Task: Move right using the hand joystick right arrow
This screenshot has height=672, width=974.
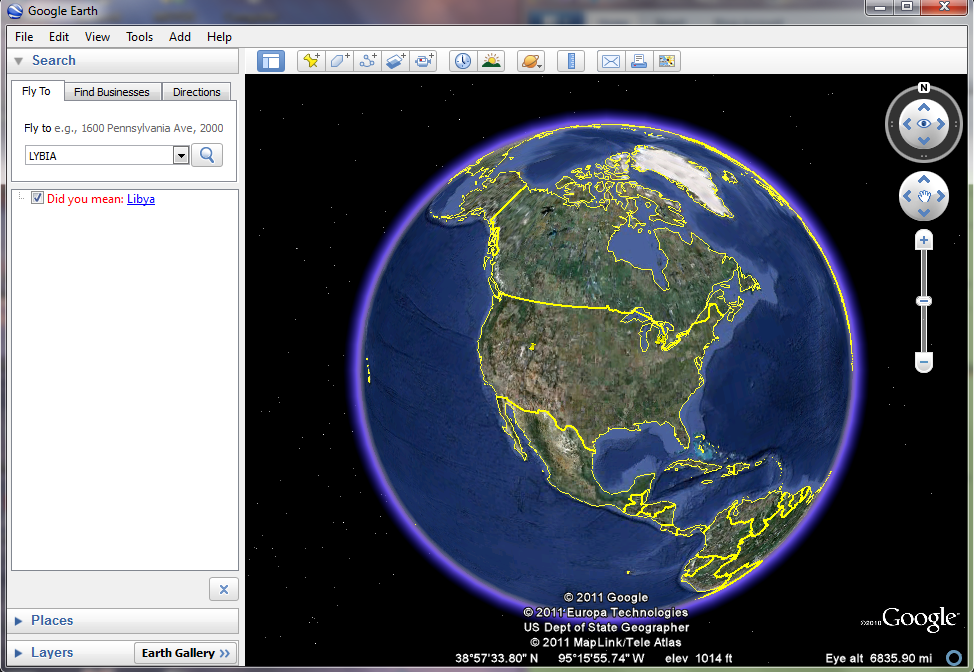Action: click(940, 196)
